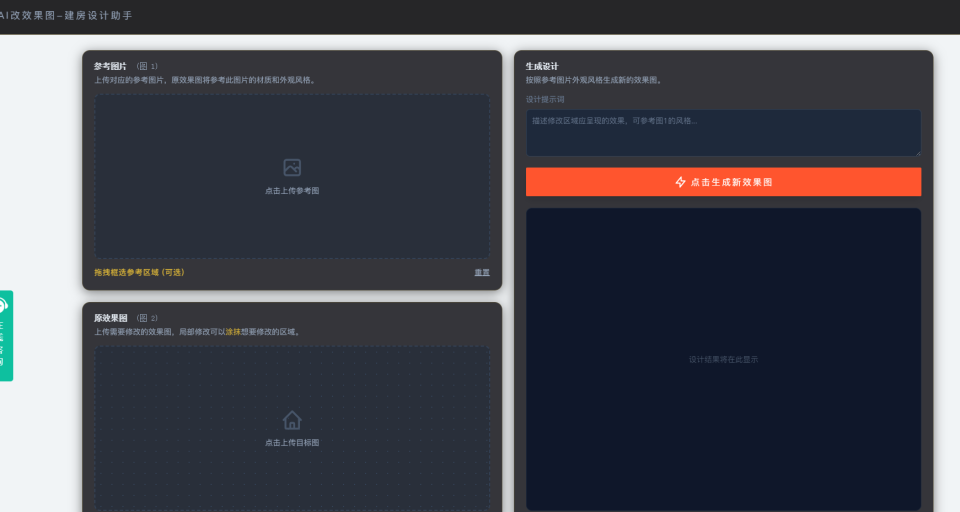Screen dimensions: 960x512
Task: Click the 重置 reset link
Action: click(482, 273)
